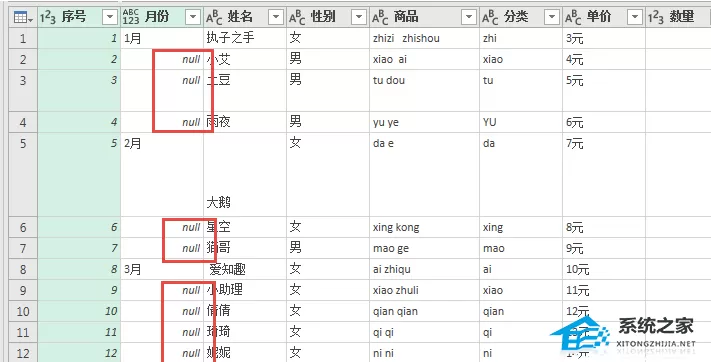
Task: Select the 爱知趣 name cell
Action: click(x=245, y=269)
